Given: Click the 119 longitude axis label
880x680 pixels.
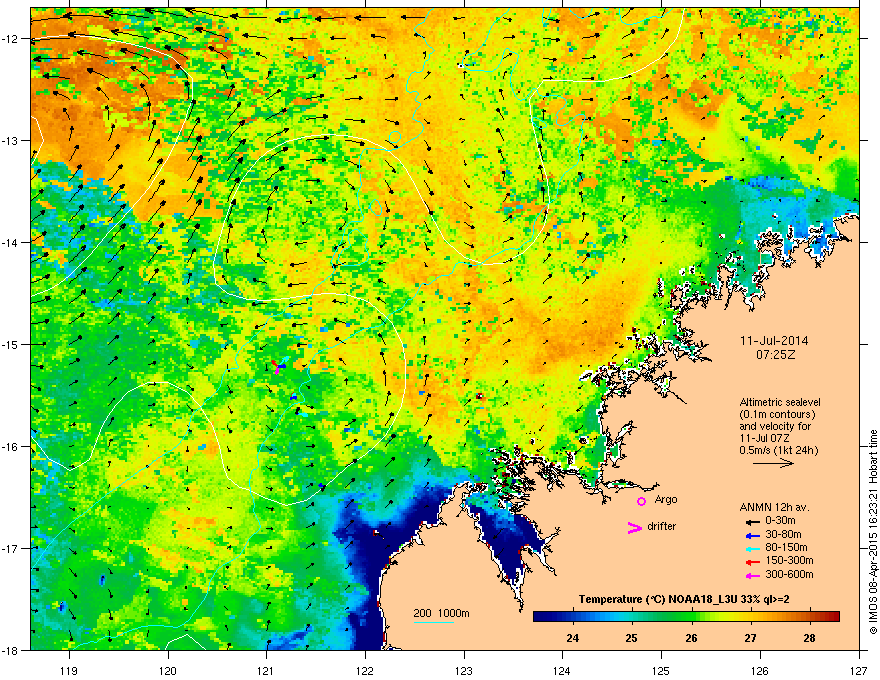Looking at the screenshot, I should [69, 670].
